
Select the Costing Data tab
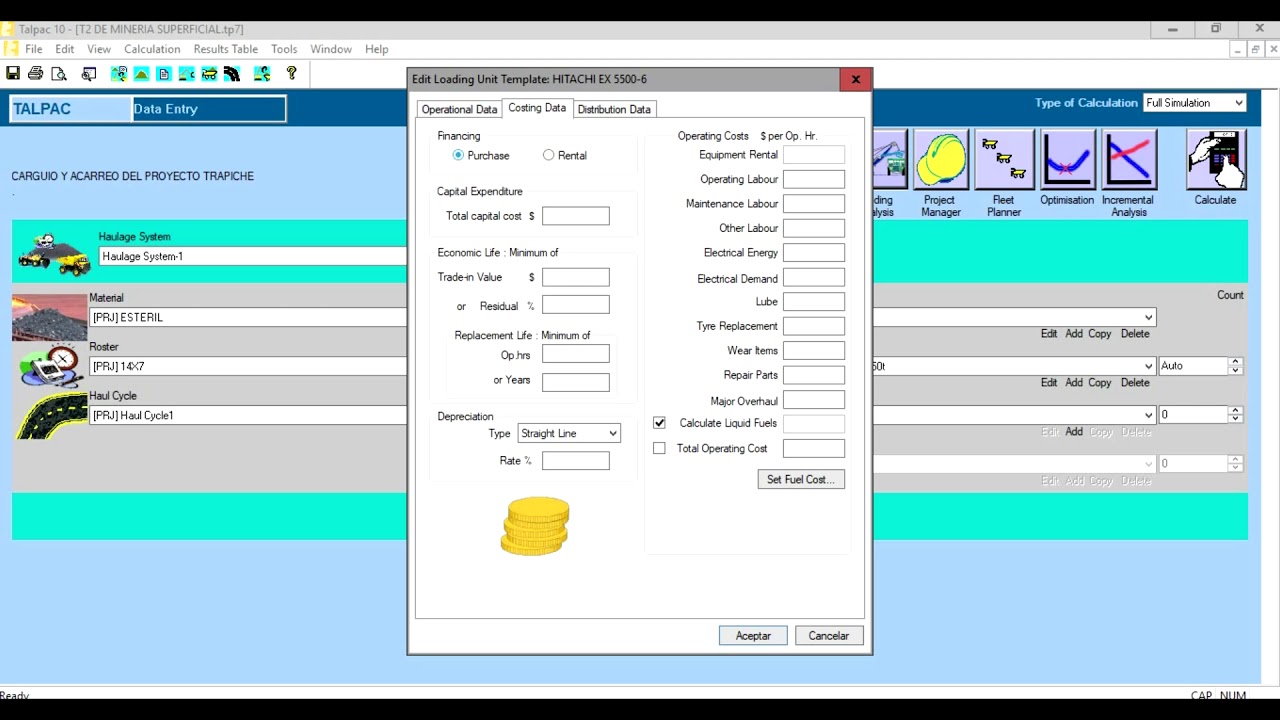click(537, 108)
